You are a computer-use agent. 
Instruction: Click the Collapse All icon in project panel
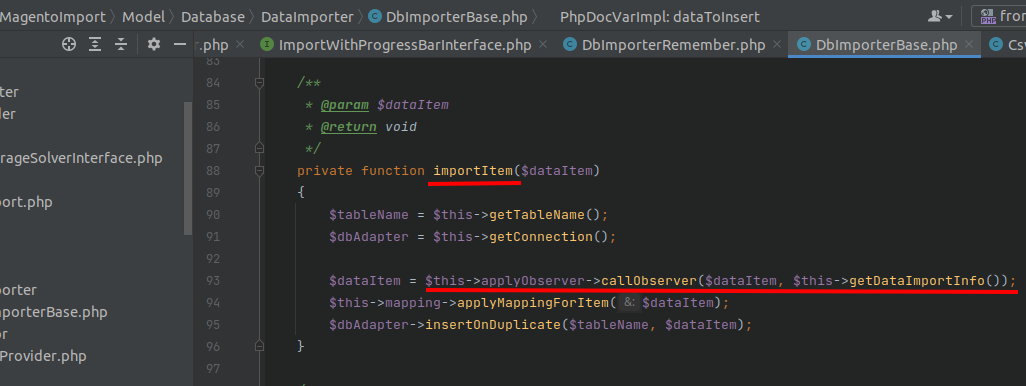click(x=121, y=44)
